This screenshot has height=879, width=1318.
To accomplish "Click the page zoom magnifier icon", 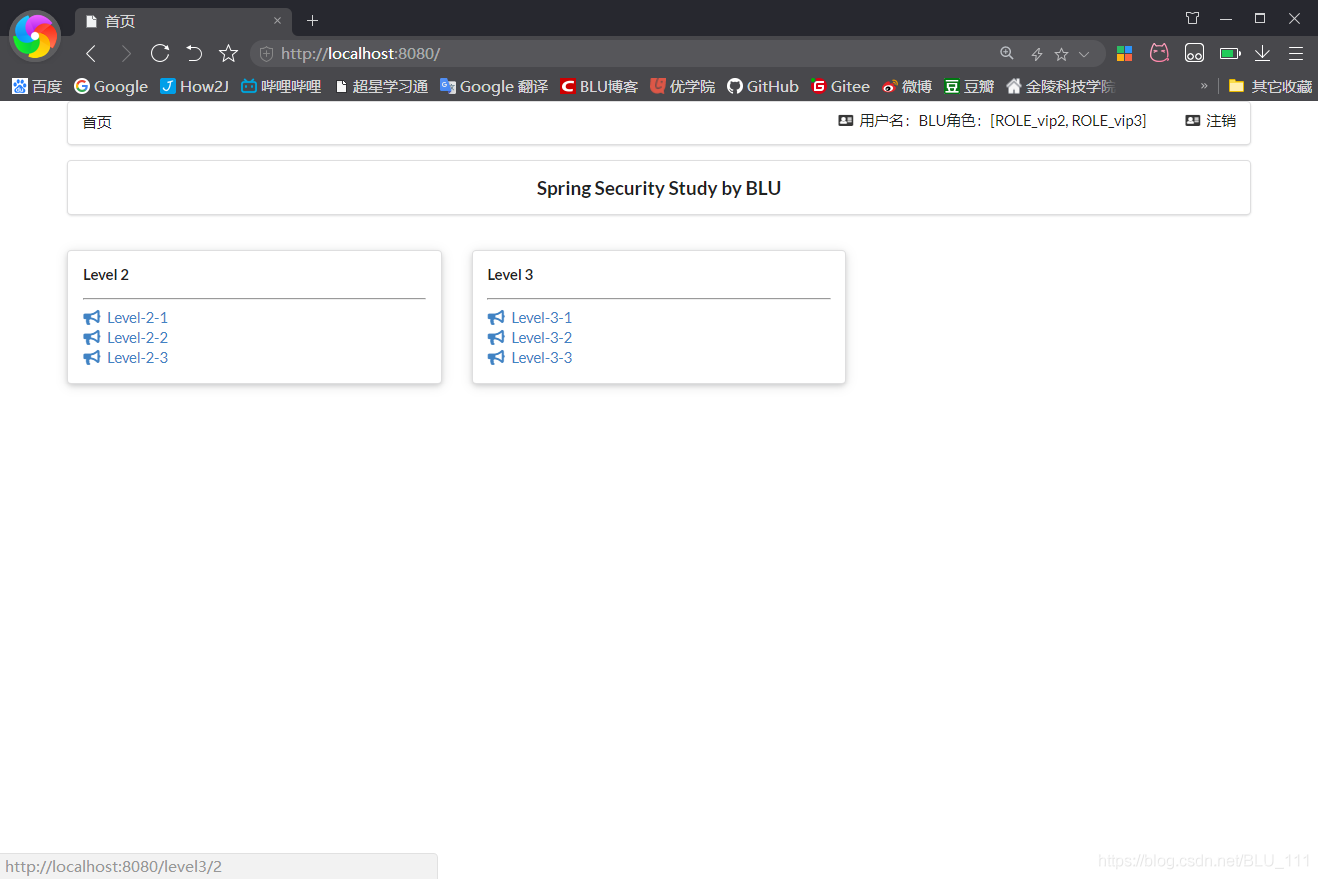I will point(1006,53).
